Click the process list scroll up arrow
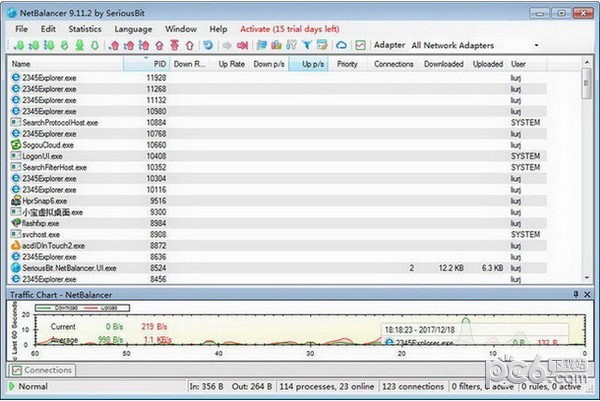The height and width of the screenshot is (401, 600). tap(586, 62)
